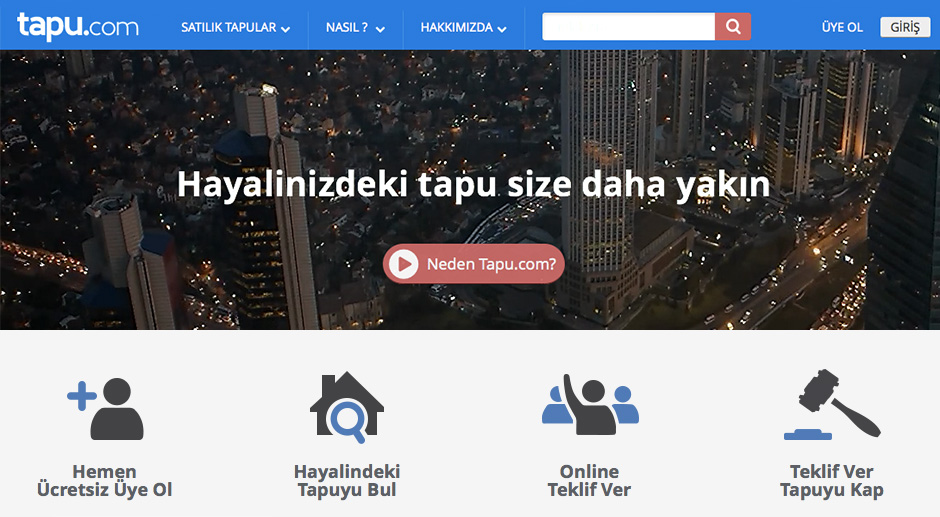Click the GİRİŞ login button
The height and width of the screenshot is (517, 940).
pyautogui.click(x=905, y=28)
